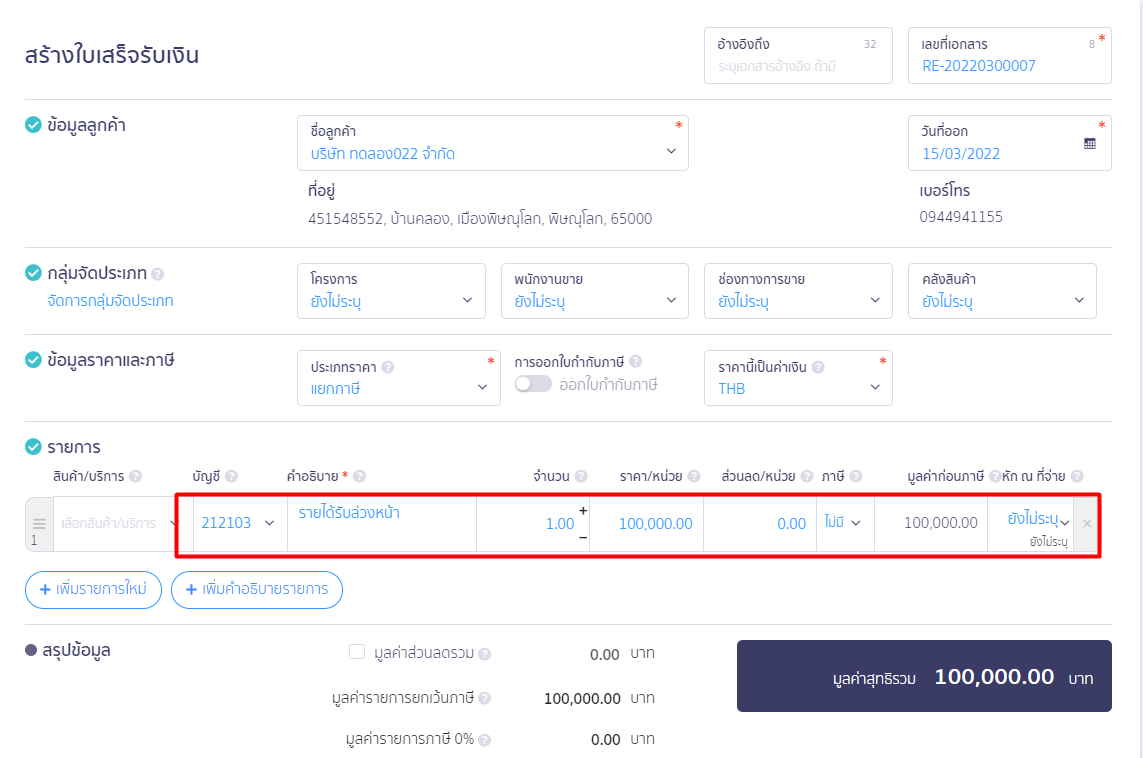Click unit price field 100,000.00
Image resolution: width=1143 pixels, height=758 pixels.
tap(647, 523)
